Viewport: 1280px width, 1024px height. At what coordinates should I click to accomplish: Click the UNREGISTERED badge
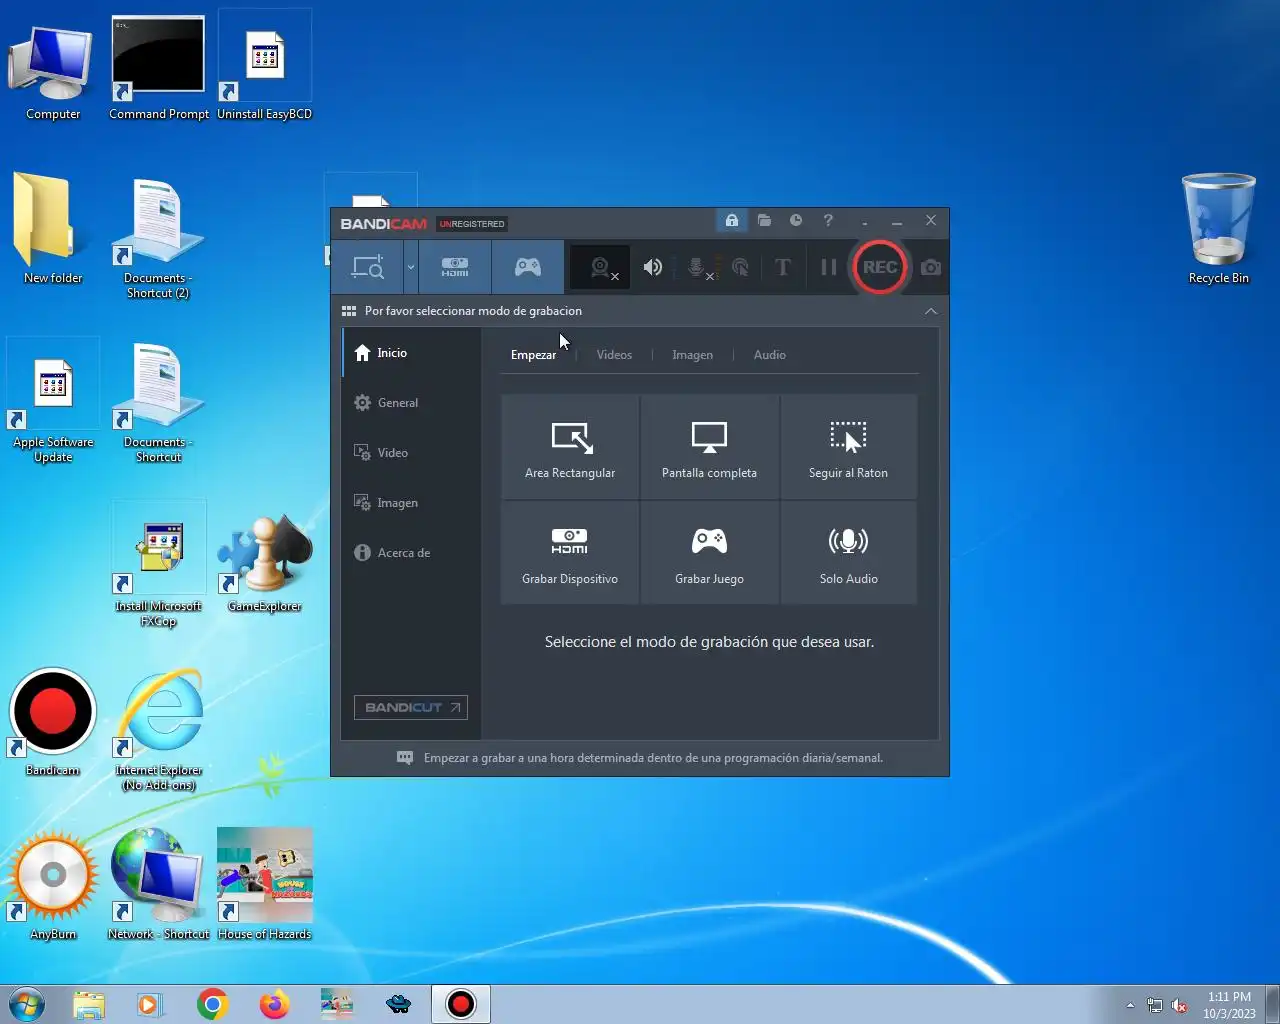(x=472, y=224)
